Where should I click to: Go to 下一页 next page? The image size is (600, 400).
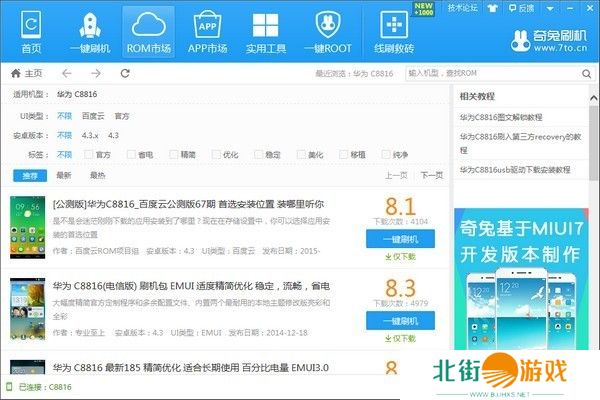tap(431, 175)
